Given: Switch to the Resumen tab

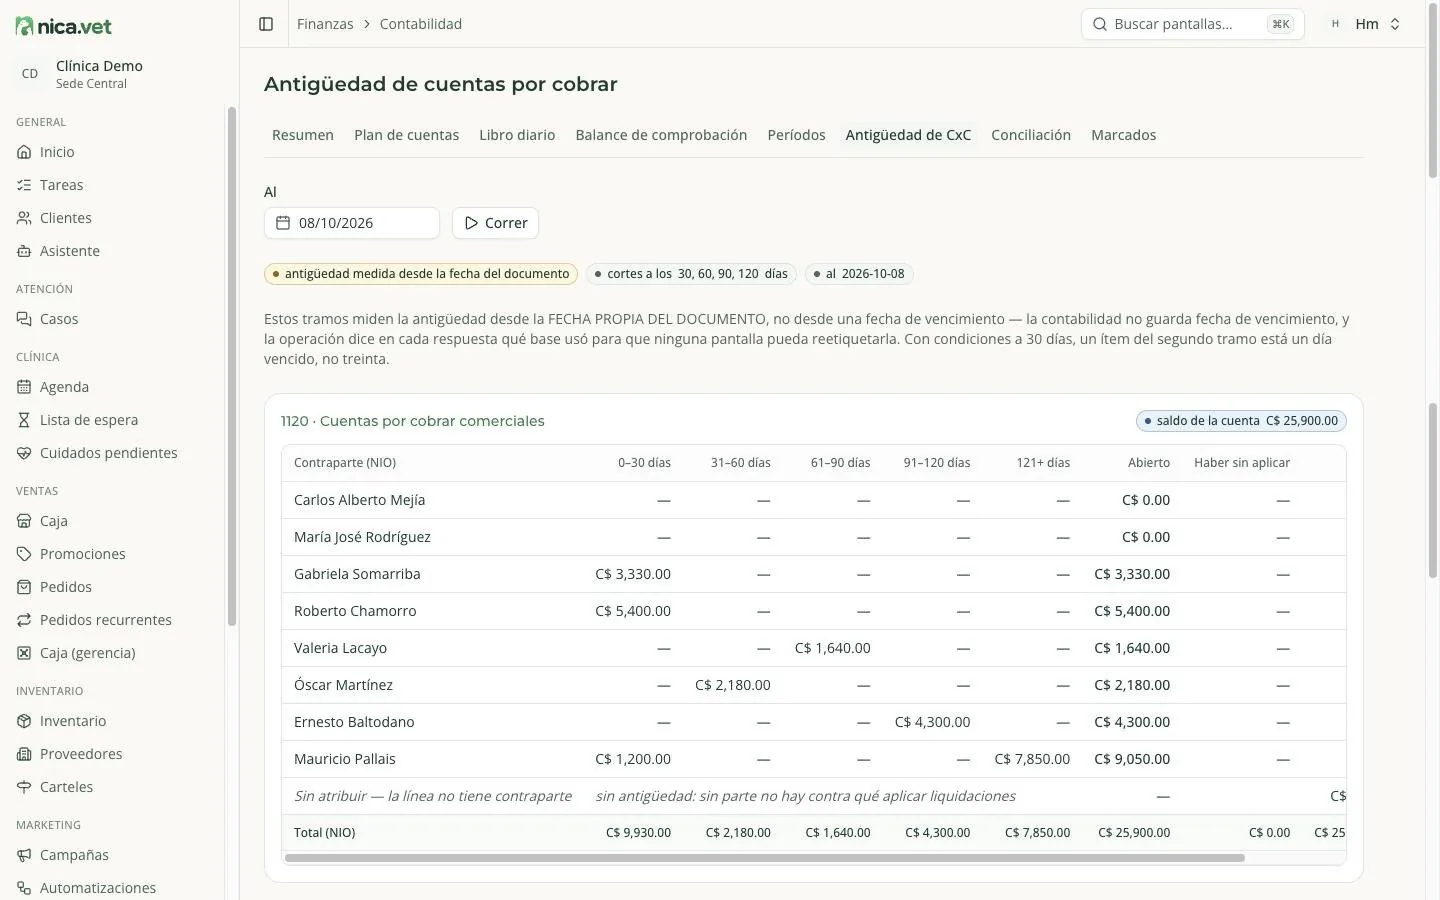Looking at the screenshot, I should point(303,135).
